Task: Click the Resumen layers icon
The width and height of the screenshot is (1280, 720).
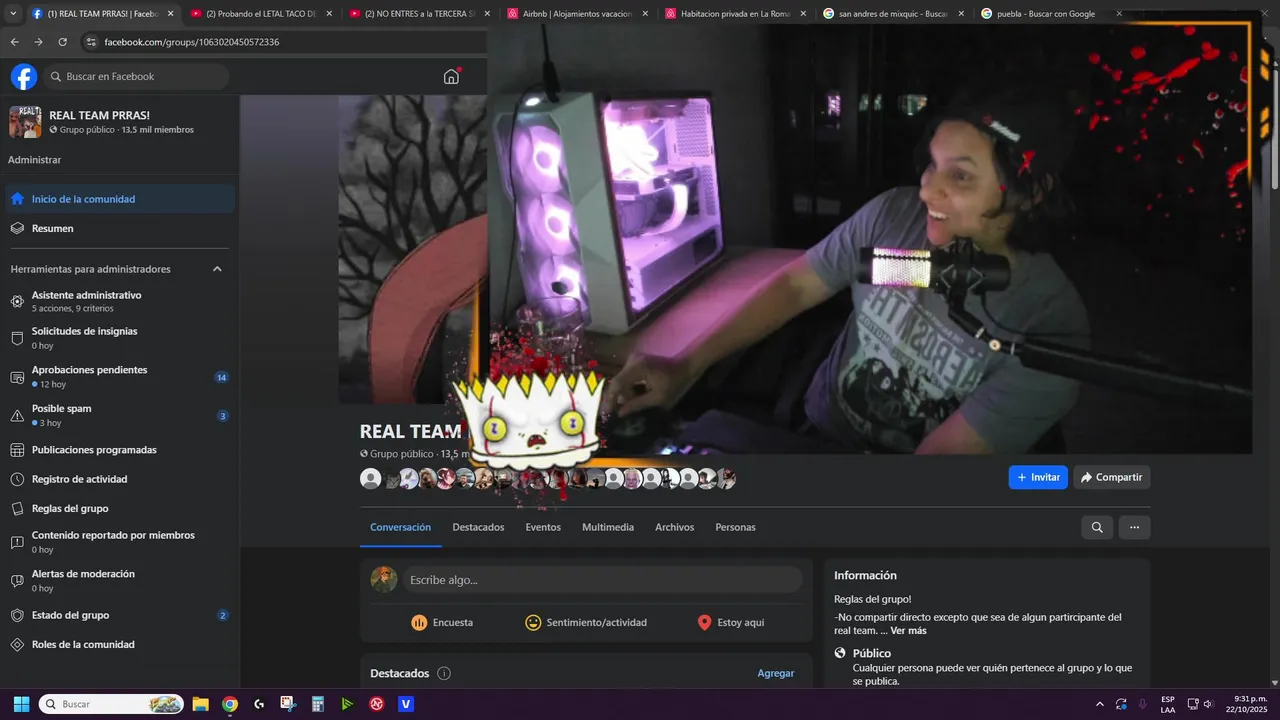Action: pos(17,228)
